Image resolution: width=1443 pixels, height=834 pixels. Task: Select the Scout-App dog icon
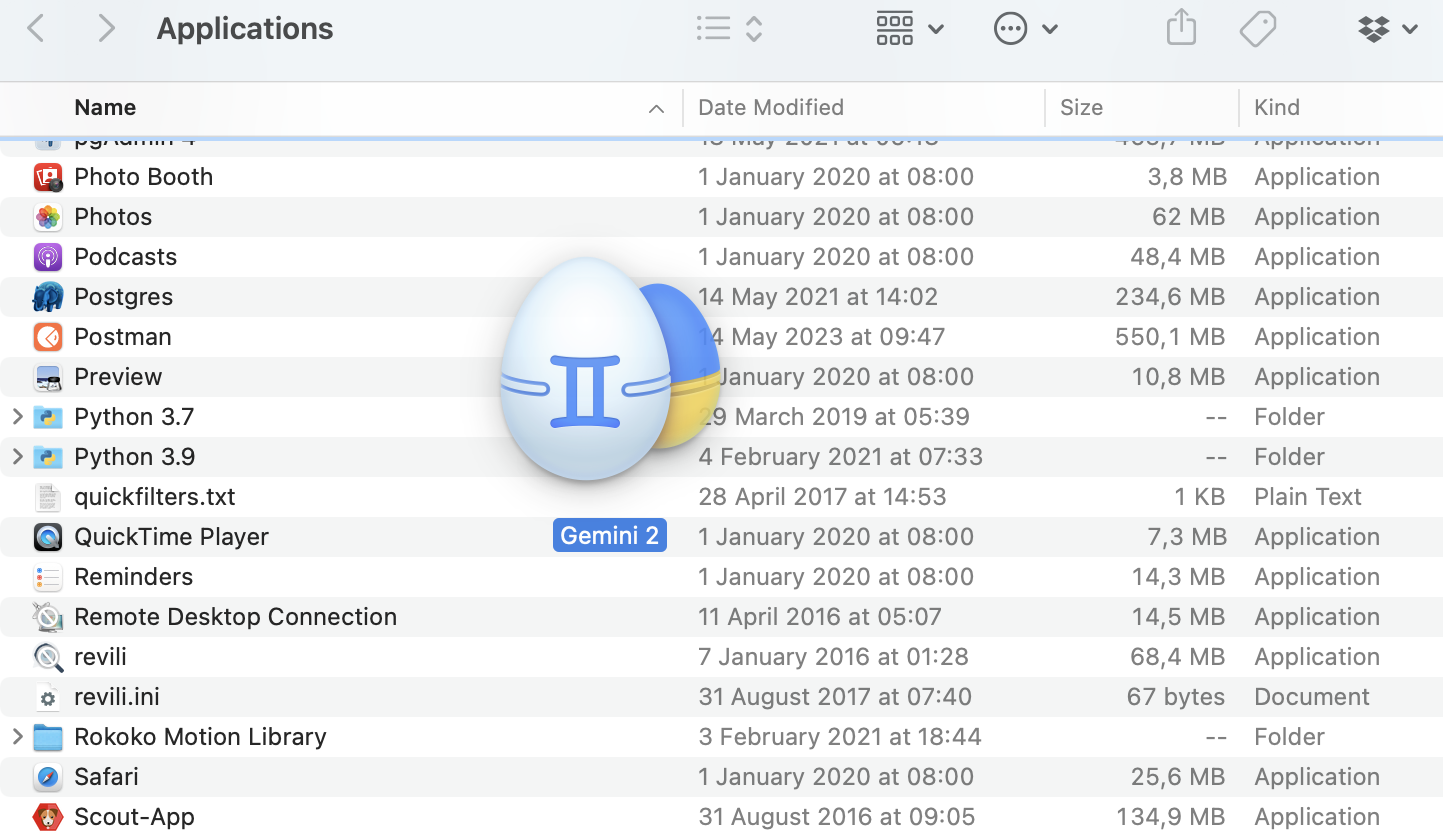tap(48, 817)
